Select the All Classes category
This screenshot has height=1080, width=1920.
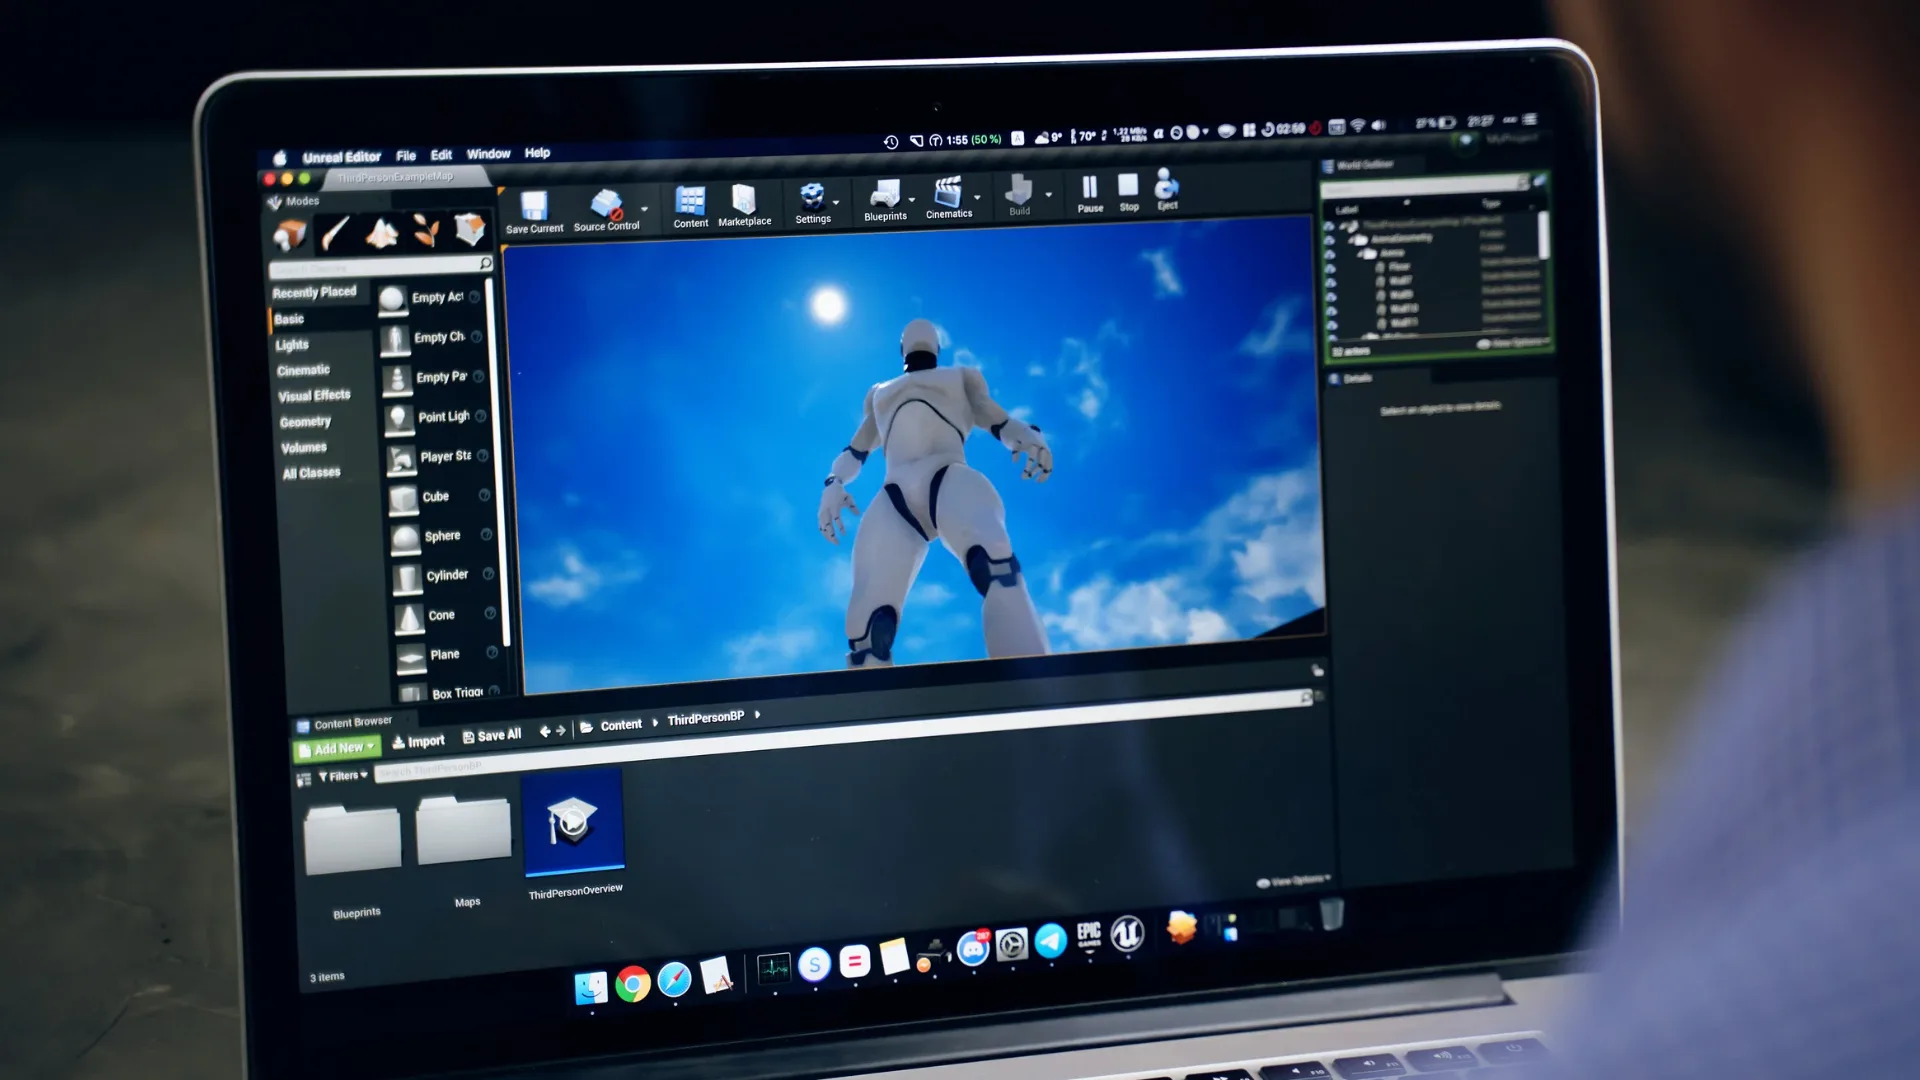[311, 473]
